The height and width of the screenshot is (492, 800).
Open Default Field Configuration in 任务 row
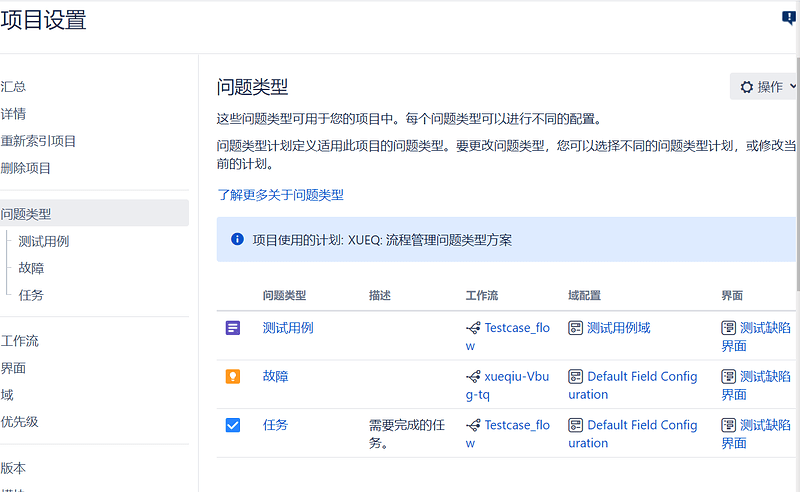tap(633, 434)
